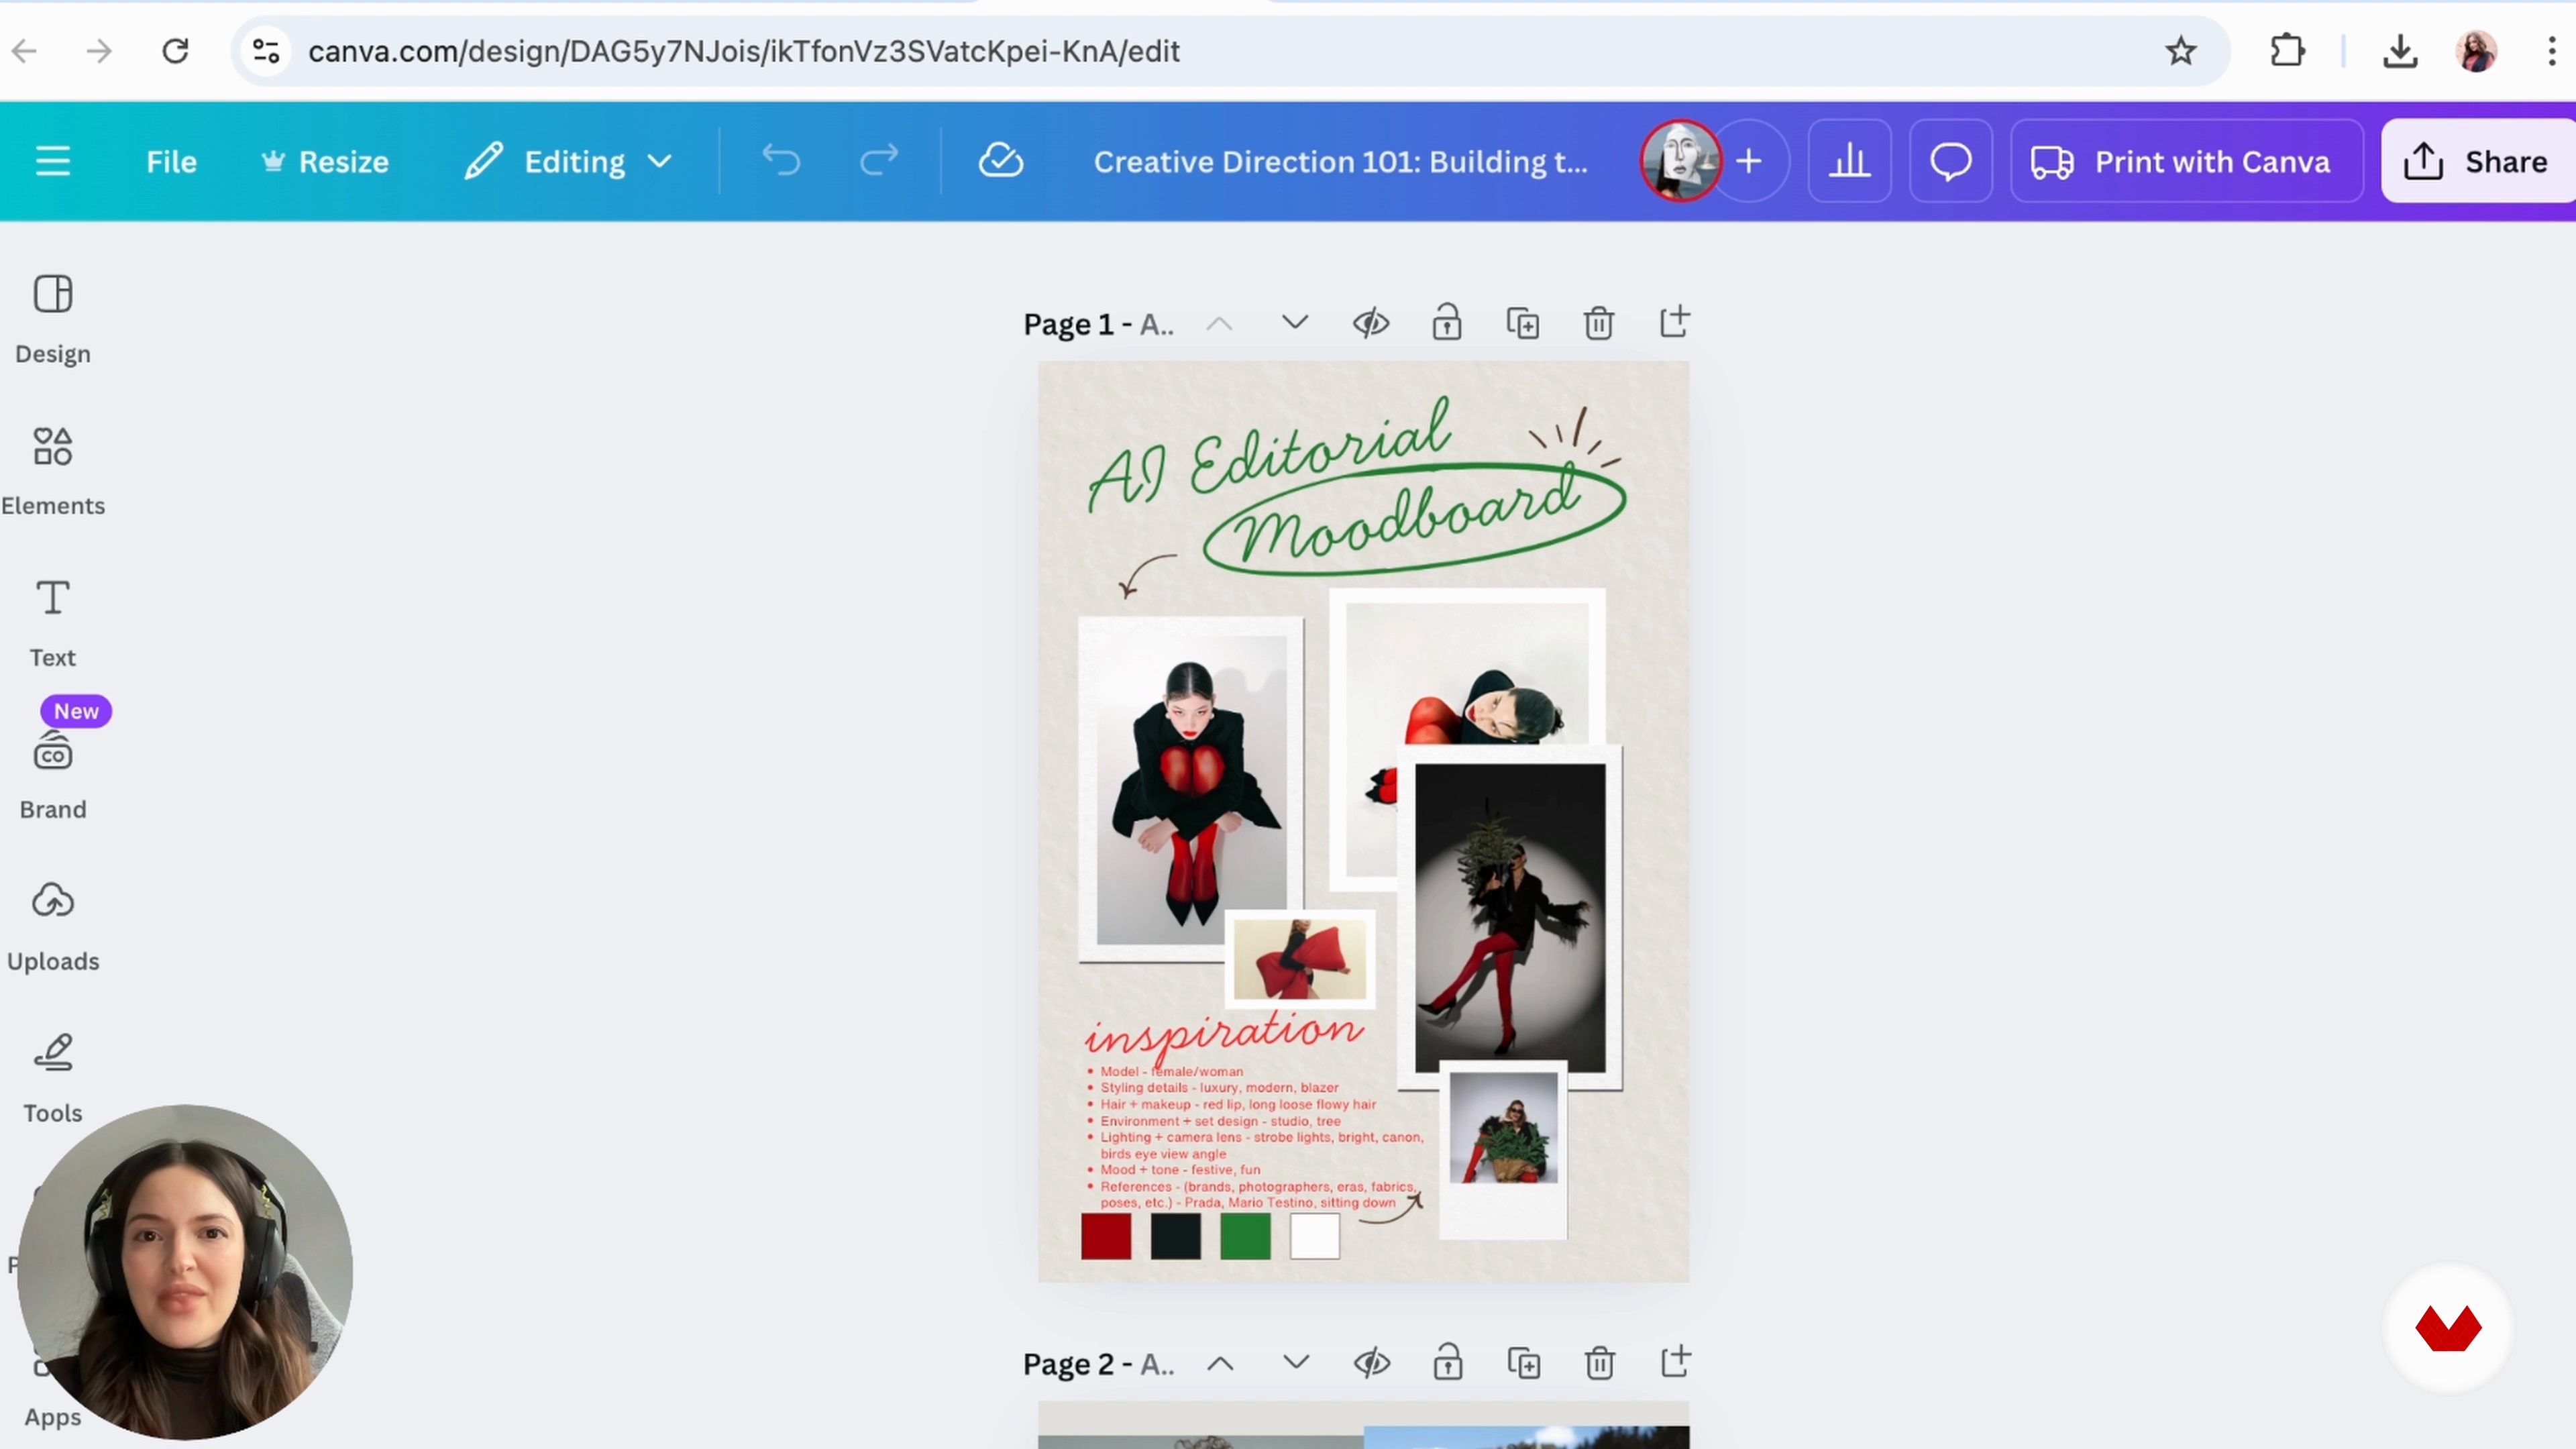The width and height of the screenshot is (2576, 1449).
Task: Open the File menu
Action: 171,162
